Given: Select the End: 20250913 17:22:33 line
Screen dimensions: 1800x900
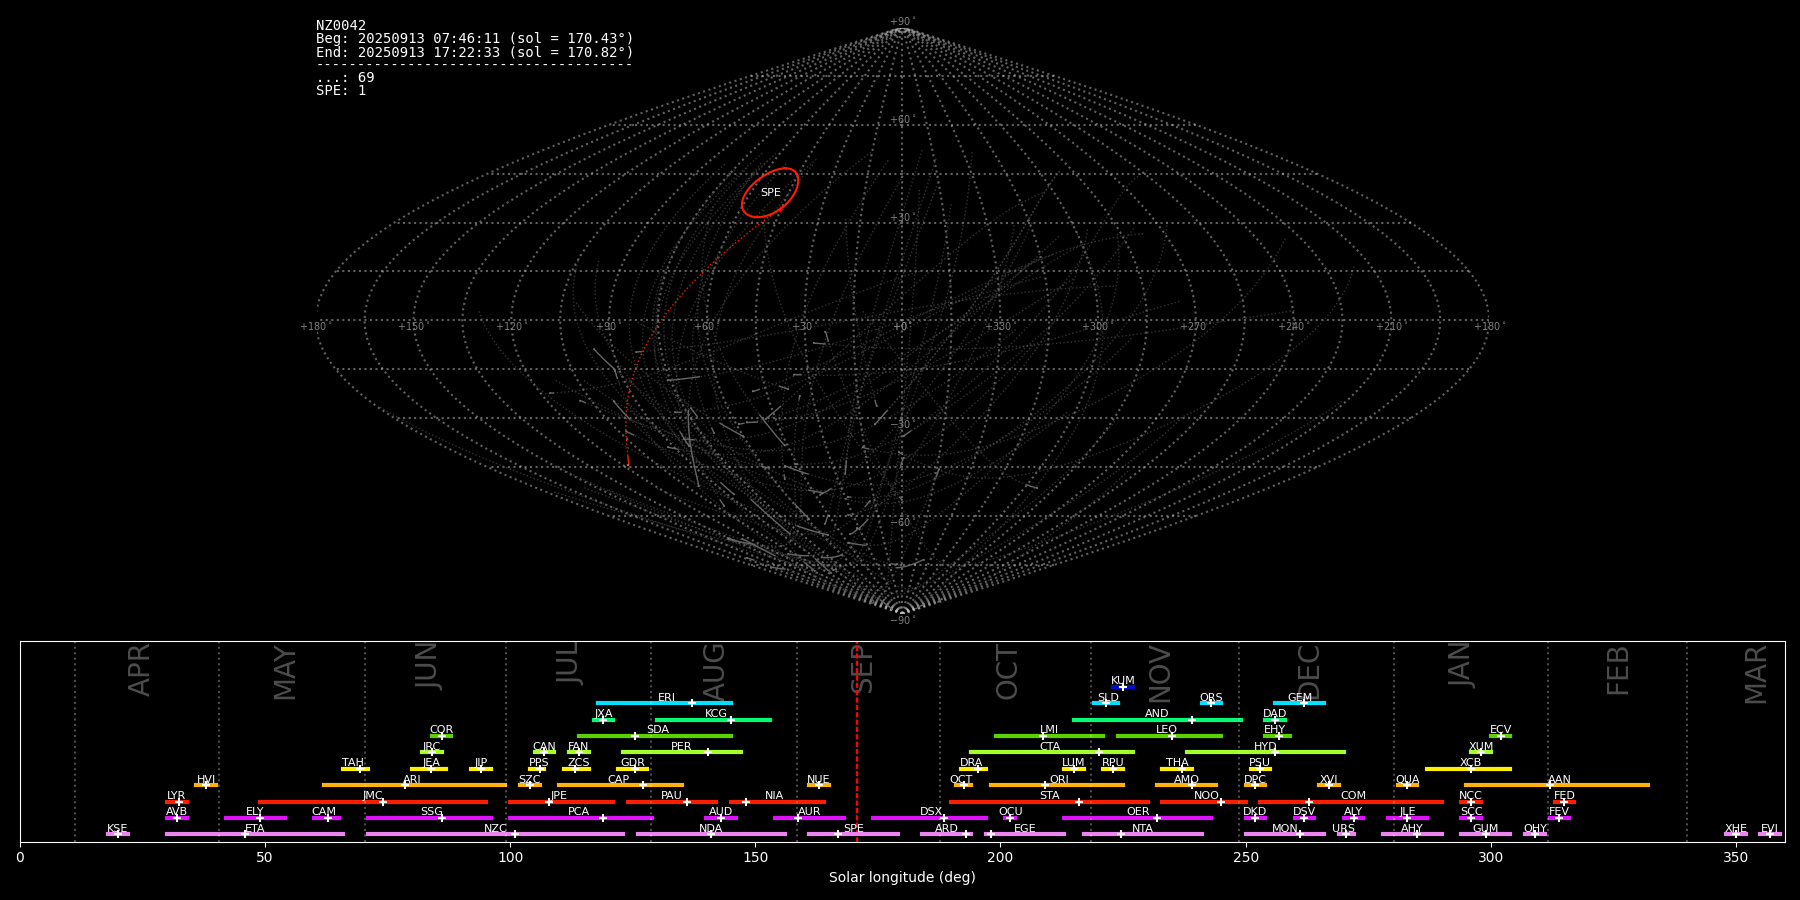Looking at the screenshot, I should coord(475,52).
